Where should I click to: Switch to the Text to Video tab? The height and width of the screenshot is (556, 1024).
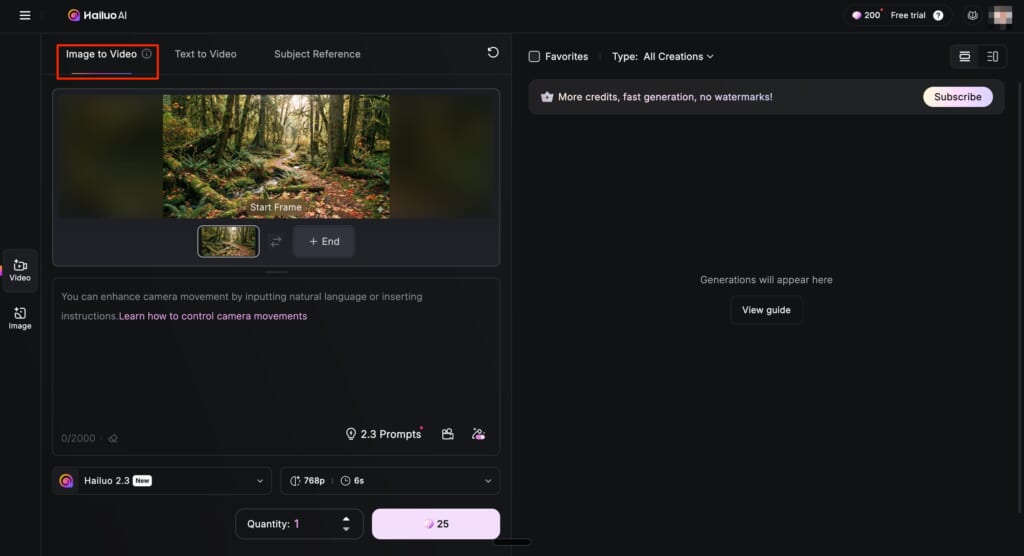(x=205, y=54)
